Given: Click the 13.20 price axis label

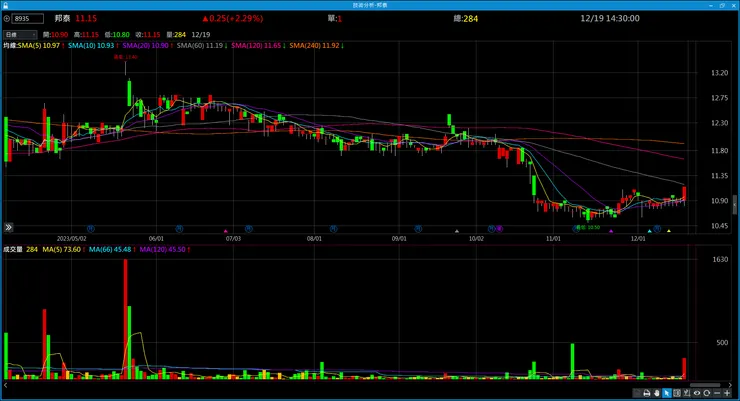Looking at the screenshot, I should click(x=719, y=73).
